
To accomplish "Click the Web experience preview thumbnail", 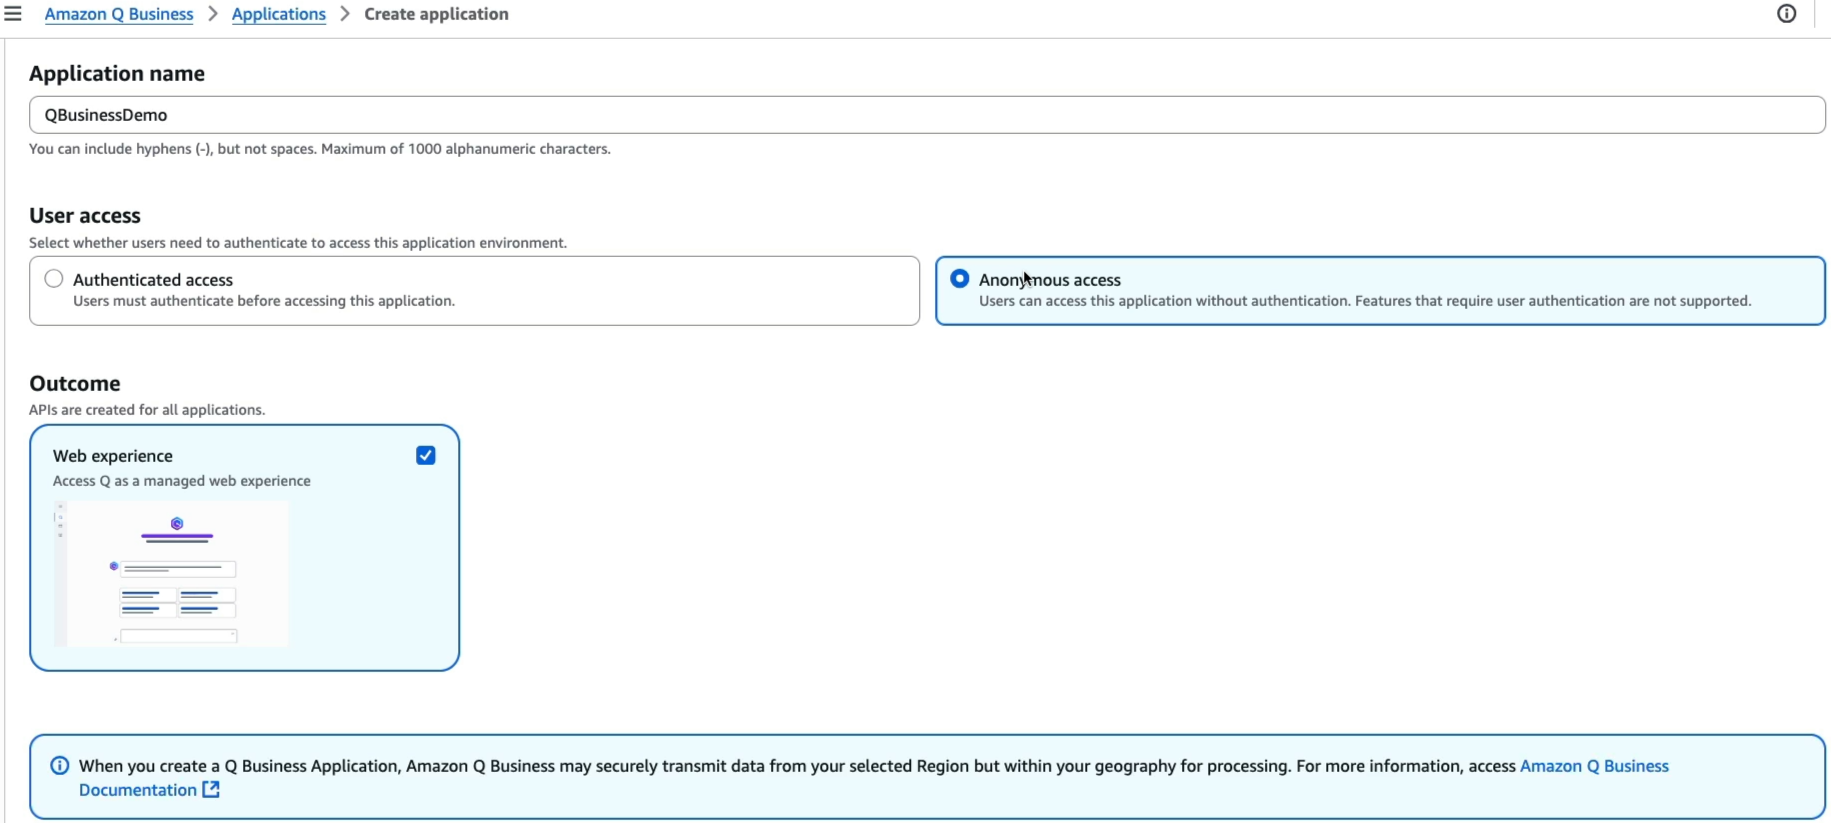I will 172,574.
